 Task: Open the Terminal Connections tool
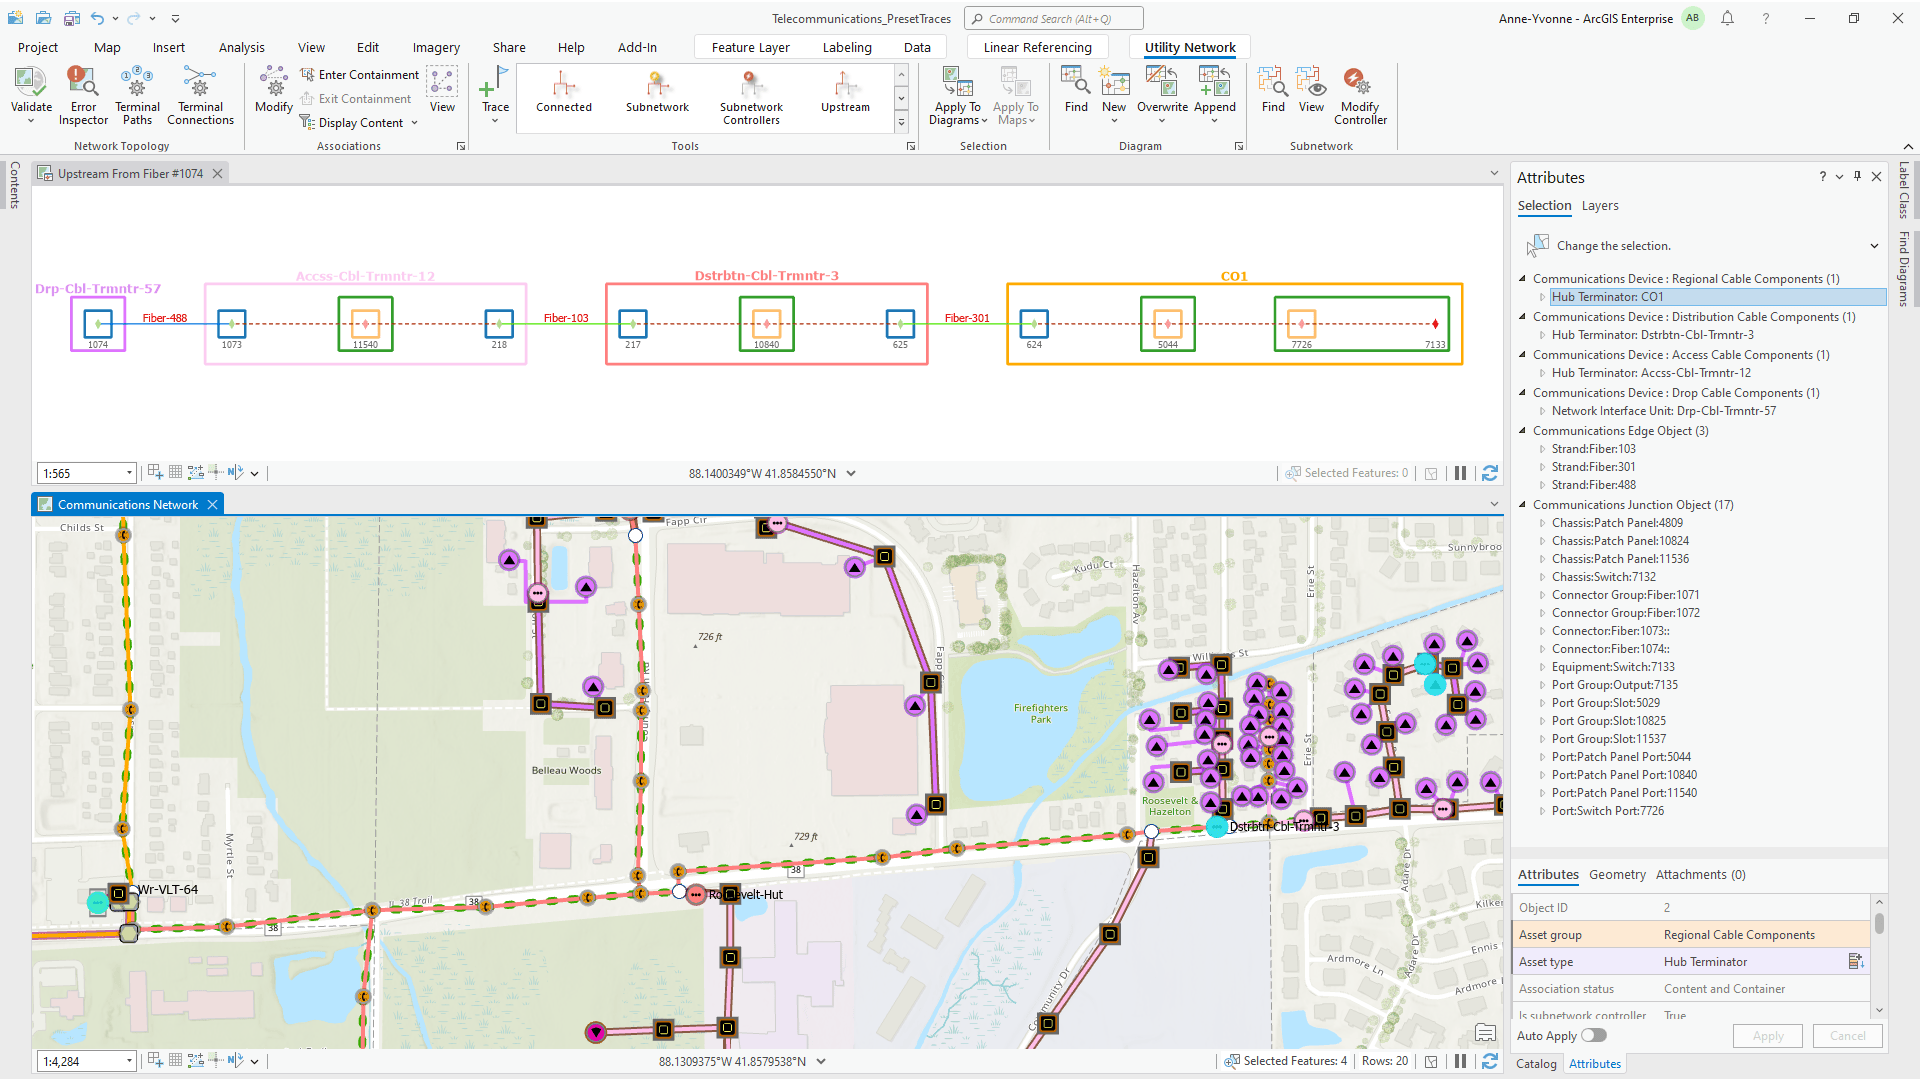(x=200, y=95)
